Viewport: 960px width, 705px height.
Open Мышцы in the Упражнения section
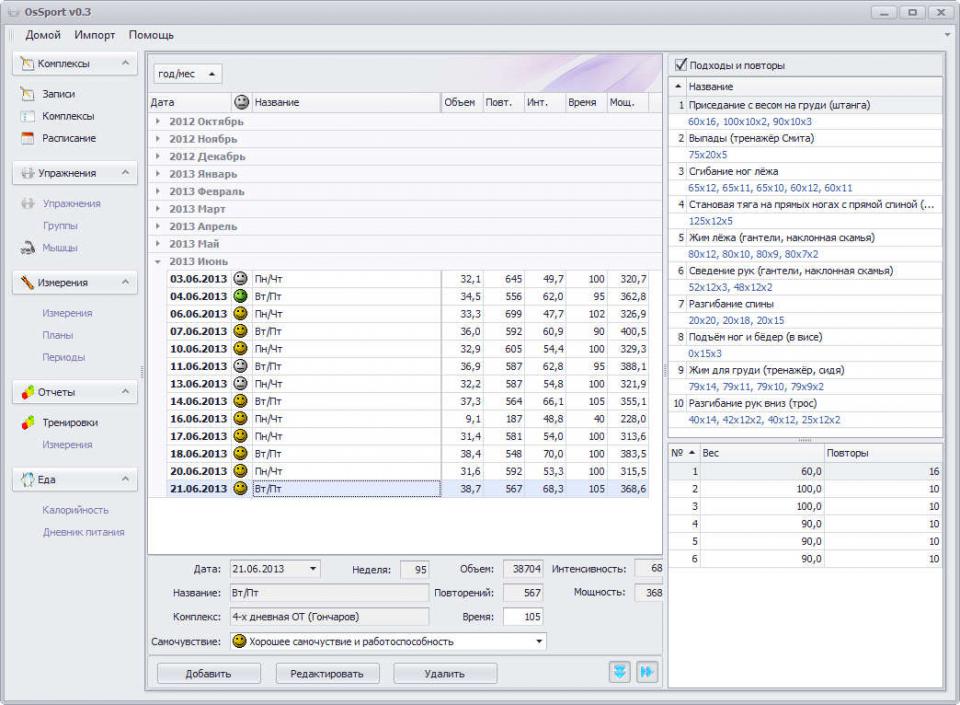[59, 248]
